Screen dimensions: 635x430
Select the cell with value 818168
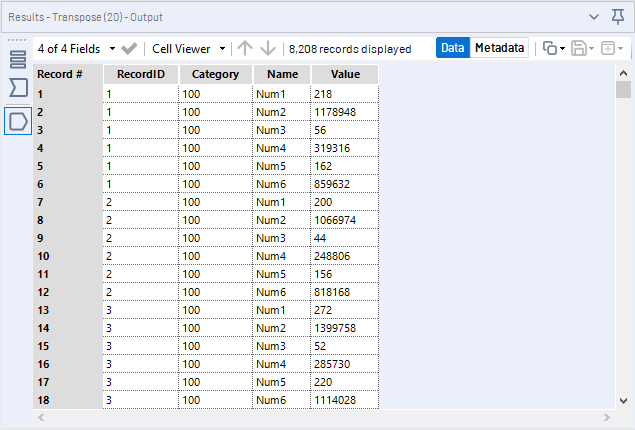click(x=345, y=292)
